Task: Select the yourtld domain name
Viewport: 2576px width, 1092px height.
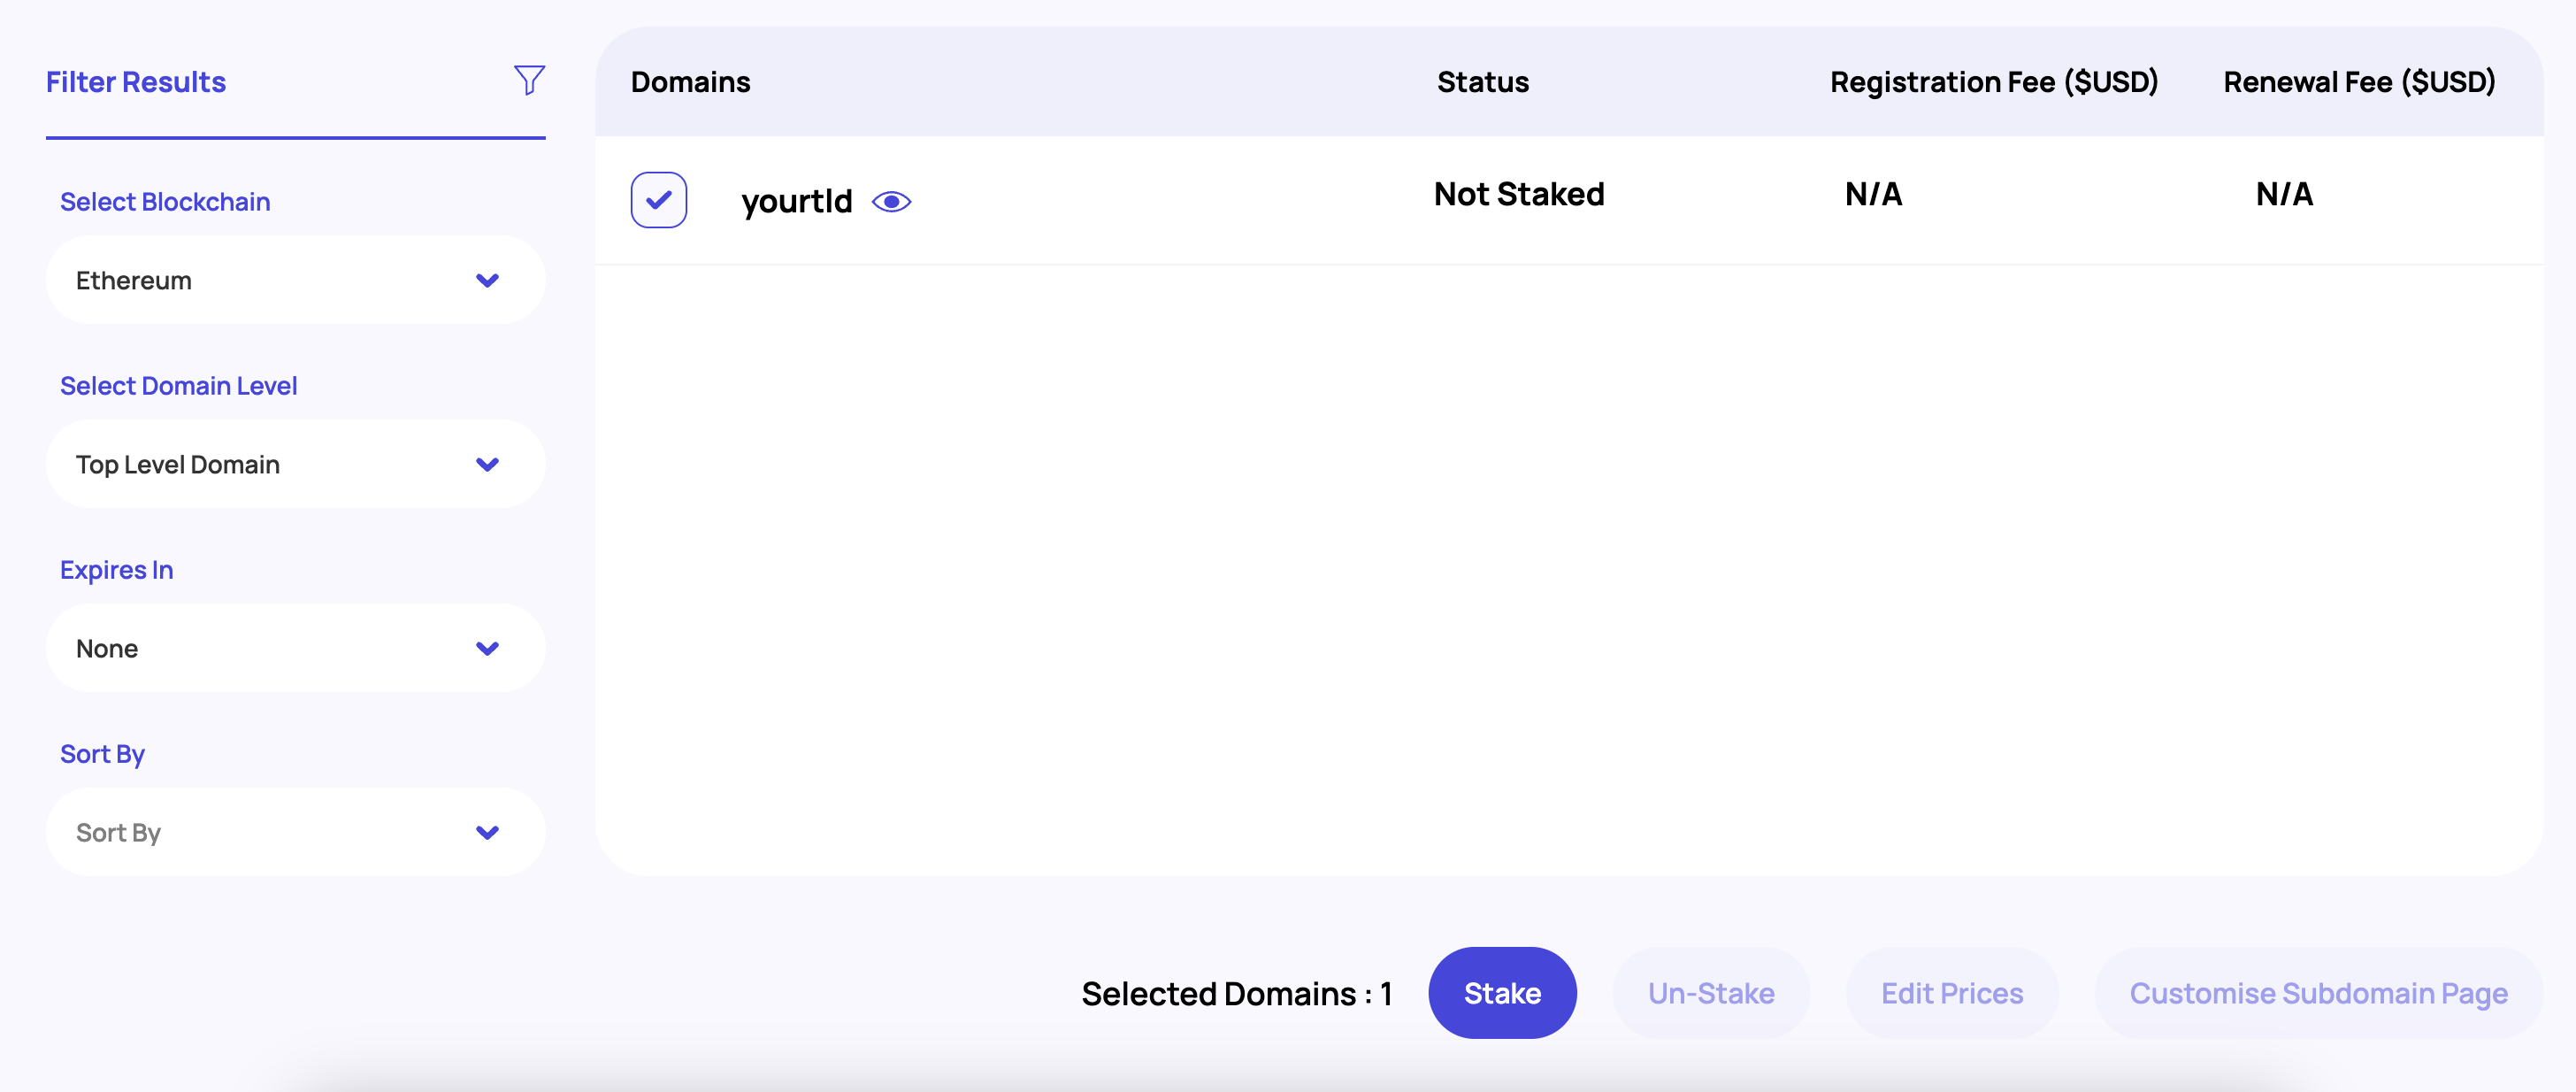Action: [x=796, y=202]
